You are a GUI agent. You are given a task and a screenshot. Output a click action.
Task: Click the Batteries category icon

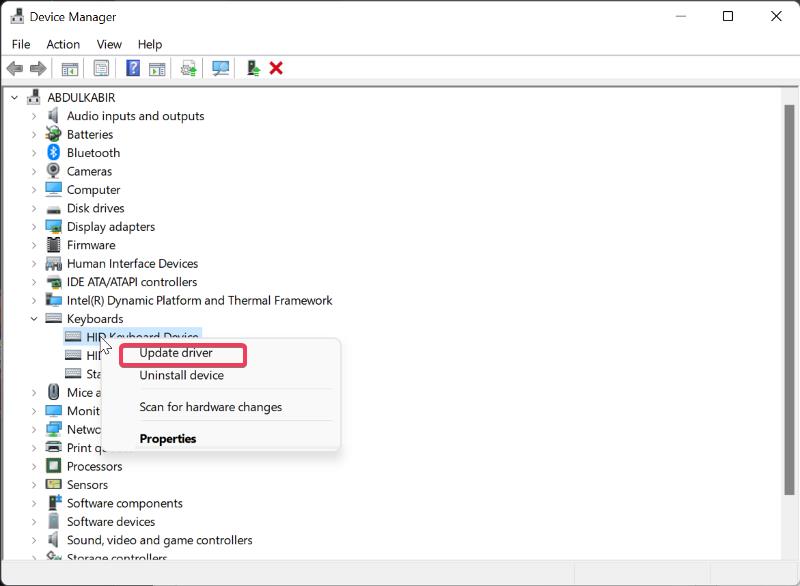[53, 134]
